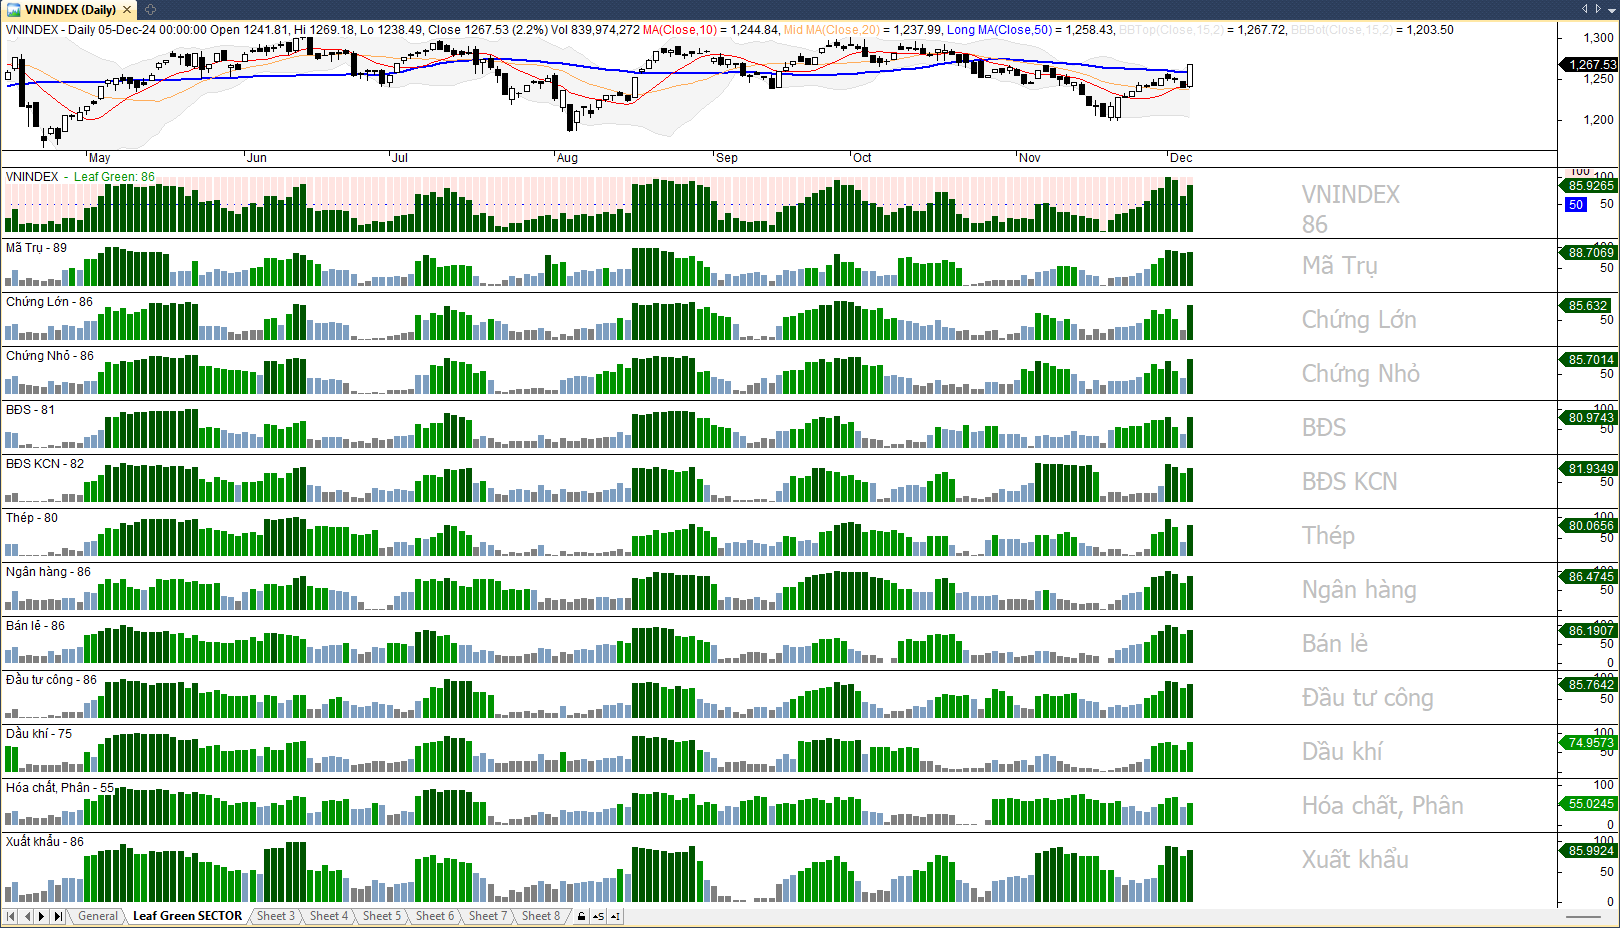Click the plus icon next to VNINDEX tab
The height and width of the screenshot is (928, 1620).
pos(150,10)
